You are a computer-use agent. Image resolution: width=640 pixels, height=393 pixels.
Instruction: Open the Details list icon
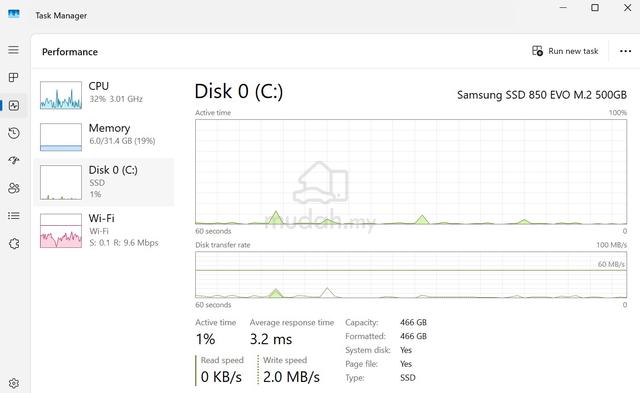[13, 215]
